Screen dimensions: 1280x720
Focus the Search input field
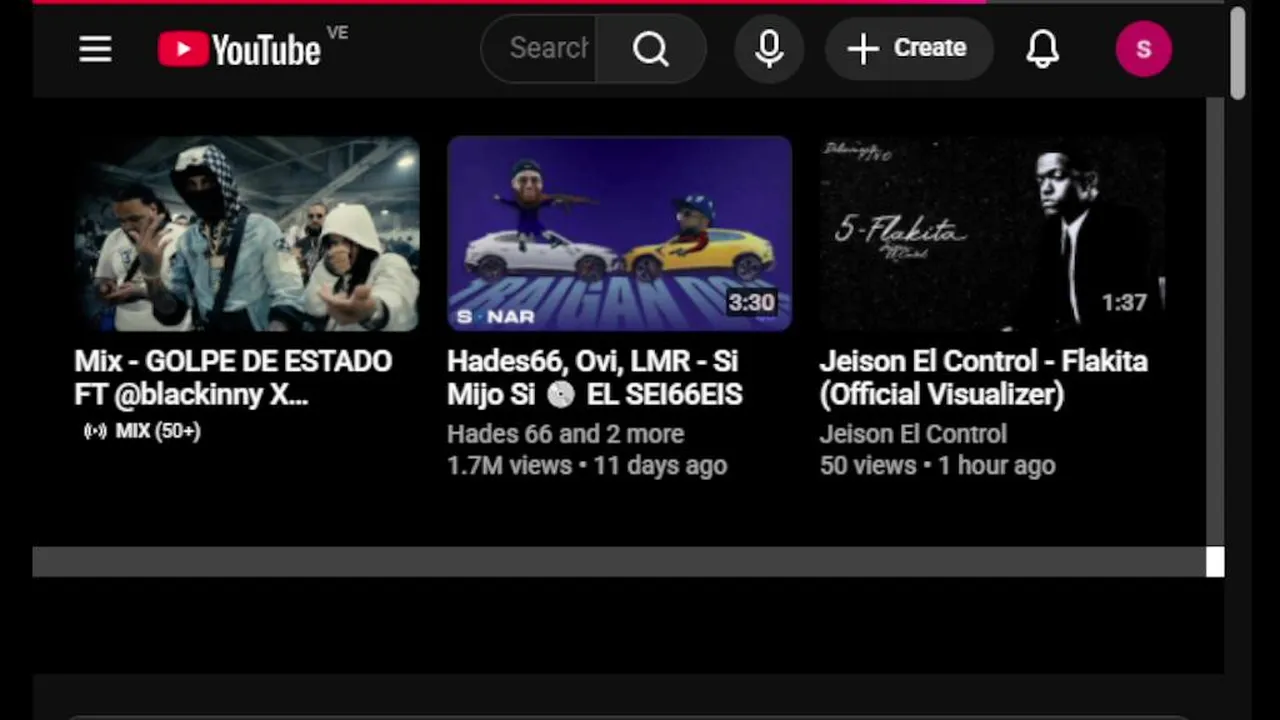[x=540, y=48]
